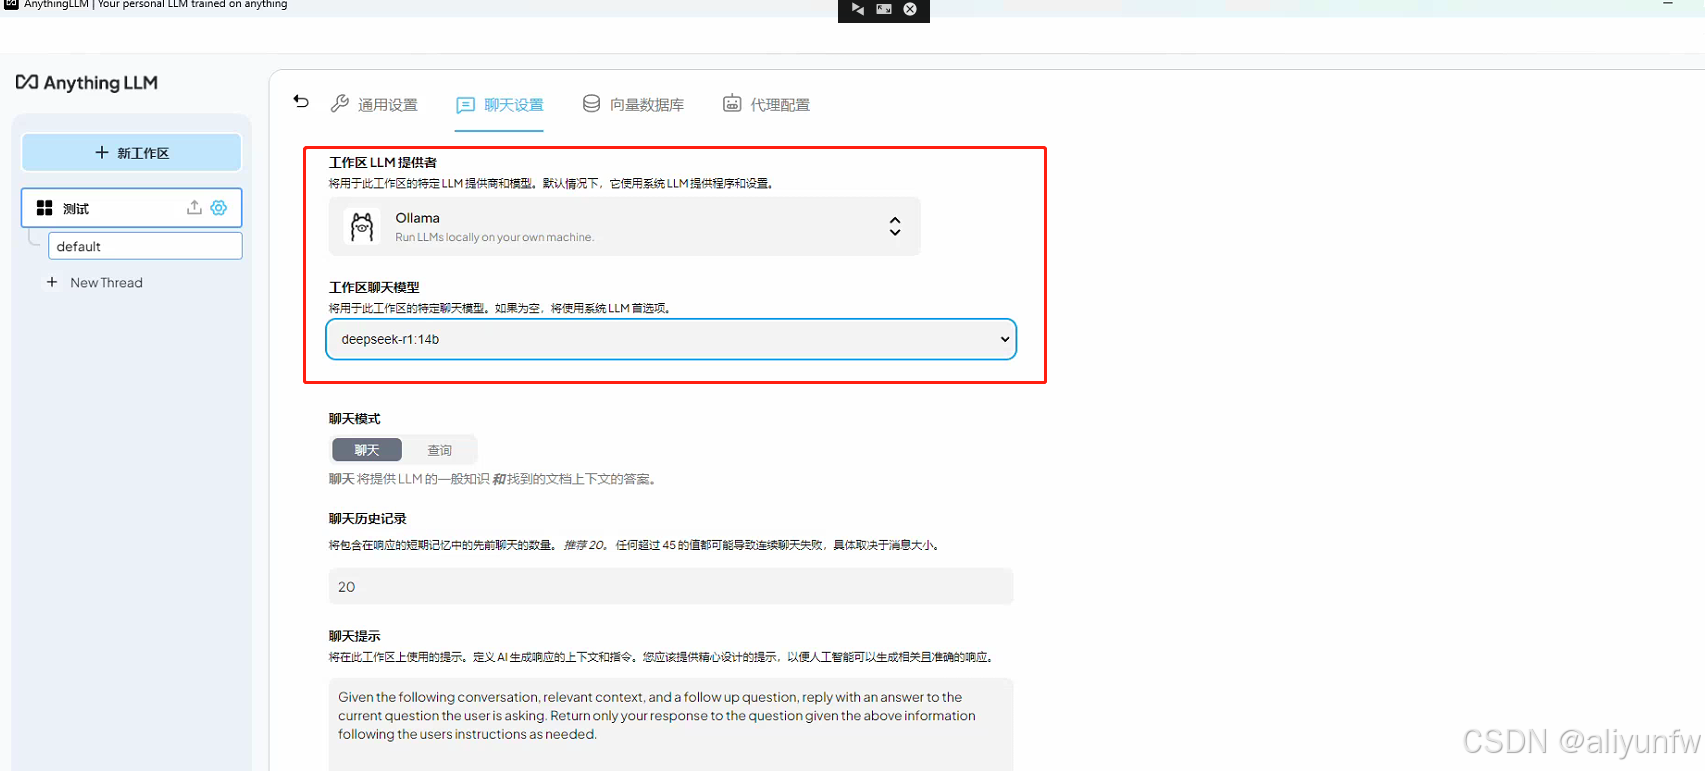Click the plus icon beside New Thread

[52, 283]
